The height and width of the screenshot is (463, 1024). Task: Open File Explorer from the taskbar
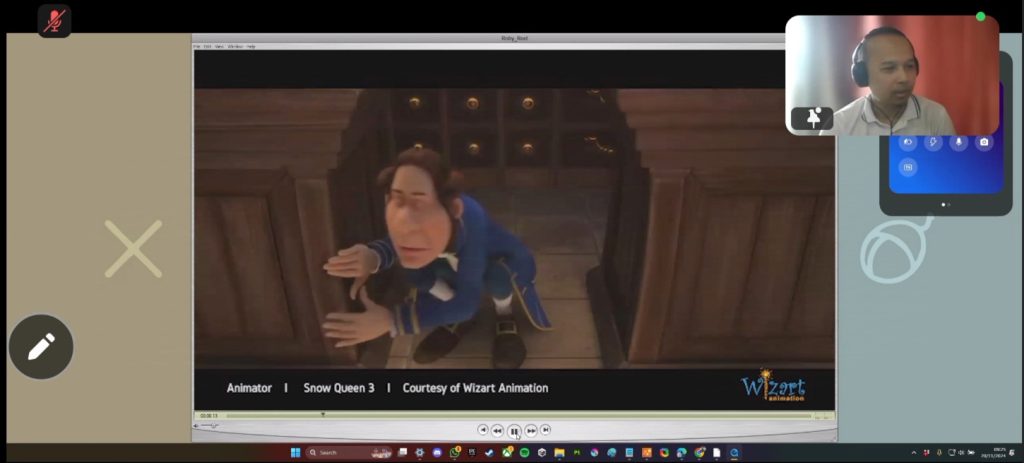pos(559,453)
